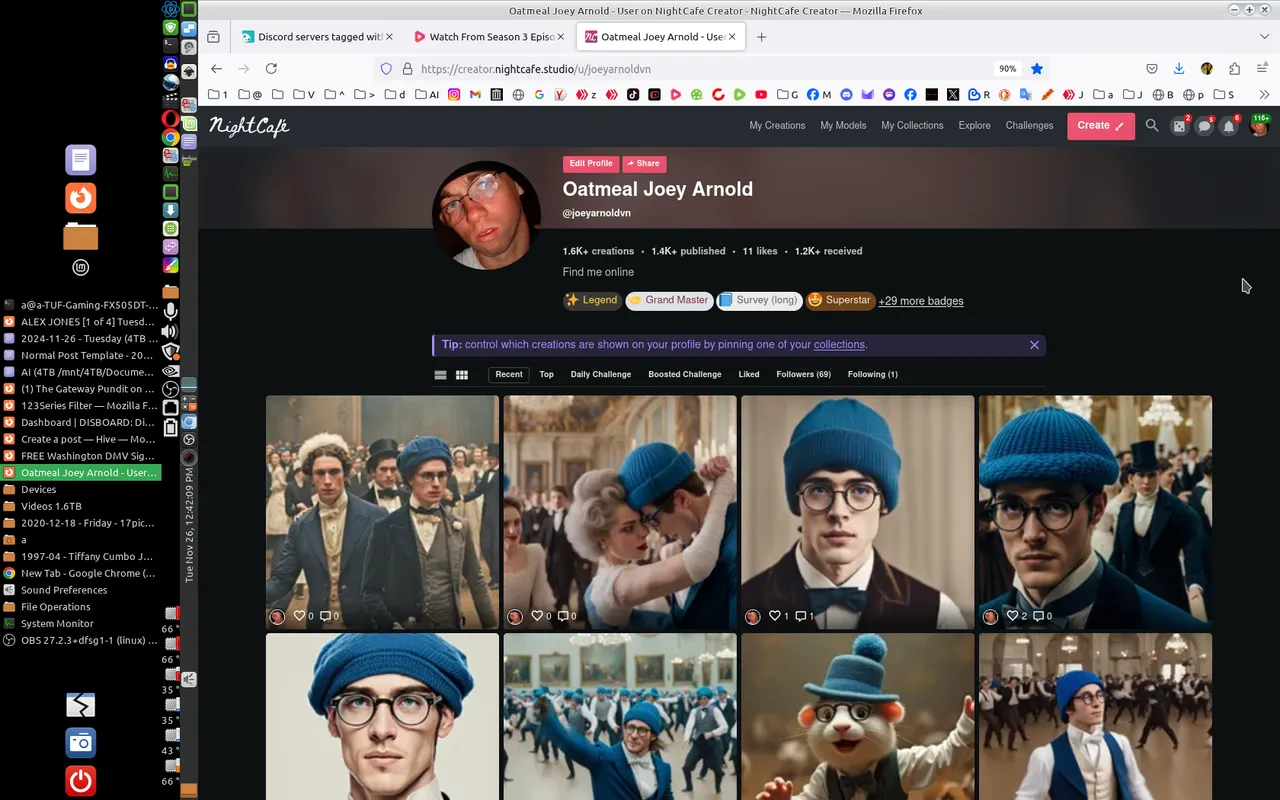The image size is (1280, 800).
Task: Click the profile 'Share' button
Action: pyautogui.click(x=644, y=164)
